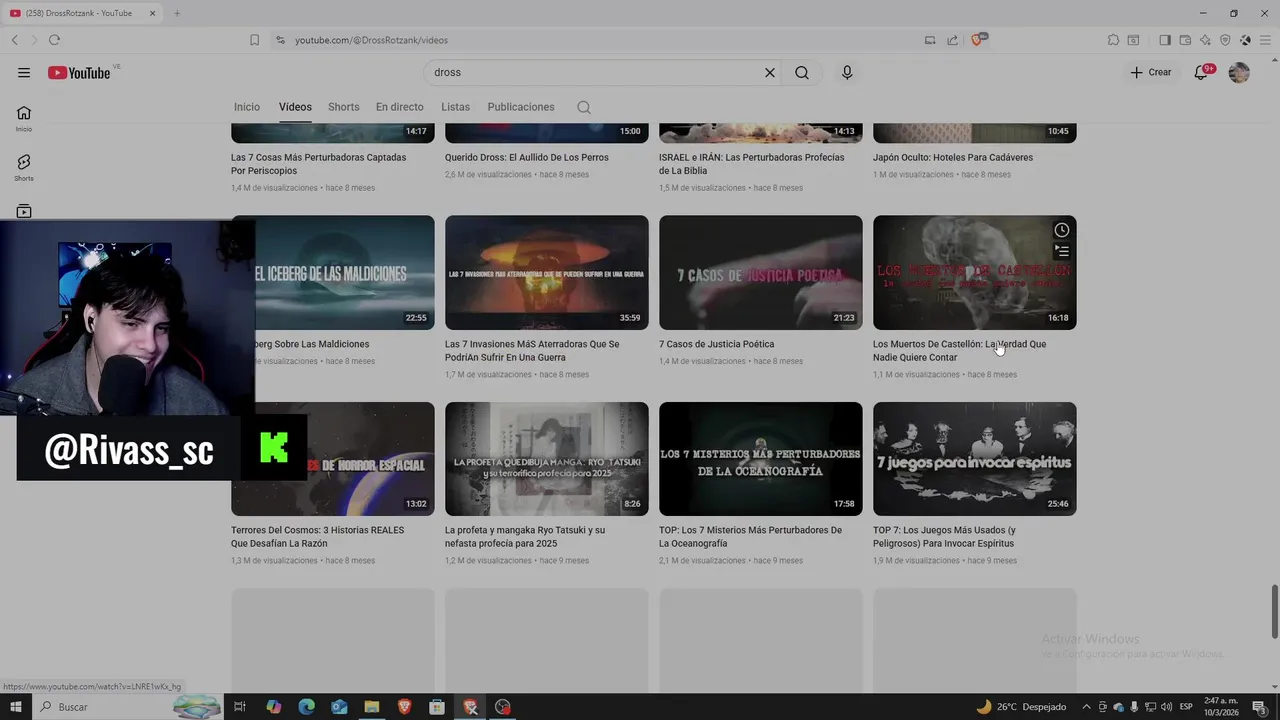This screenshot has width=1280, height=720.
Task: Click the Brave Shields lion icon
Action: click(978, 39)
